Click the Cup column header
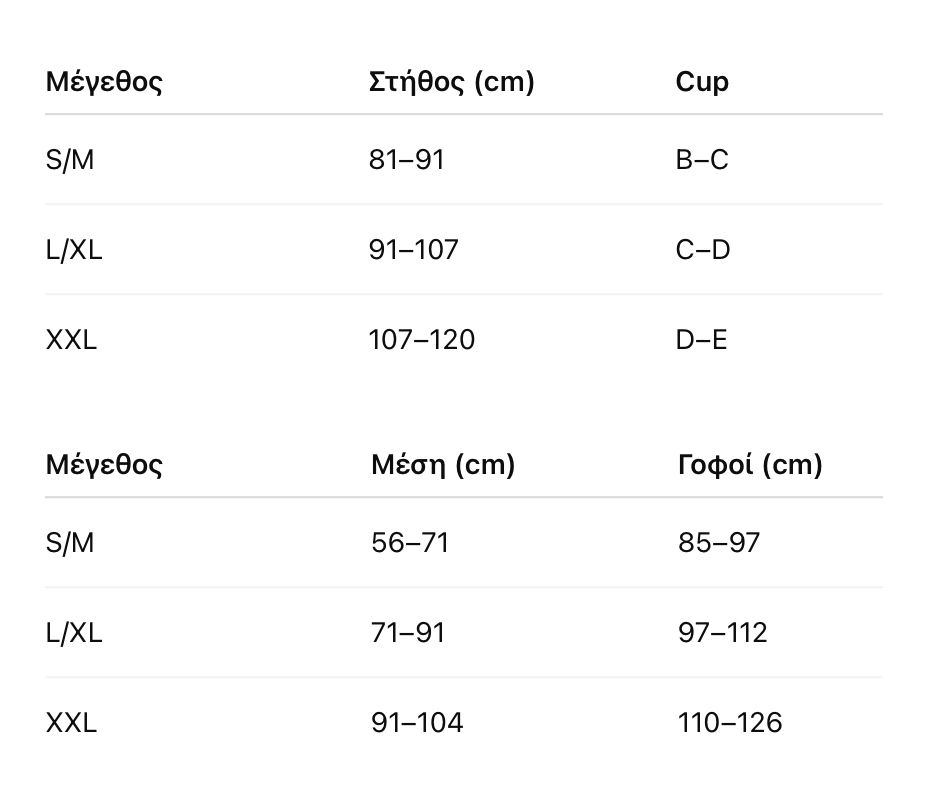The width and height of the screenshot is (931, 807). click(702, 82)
